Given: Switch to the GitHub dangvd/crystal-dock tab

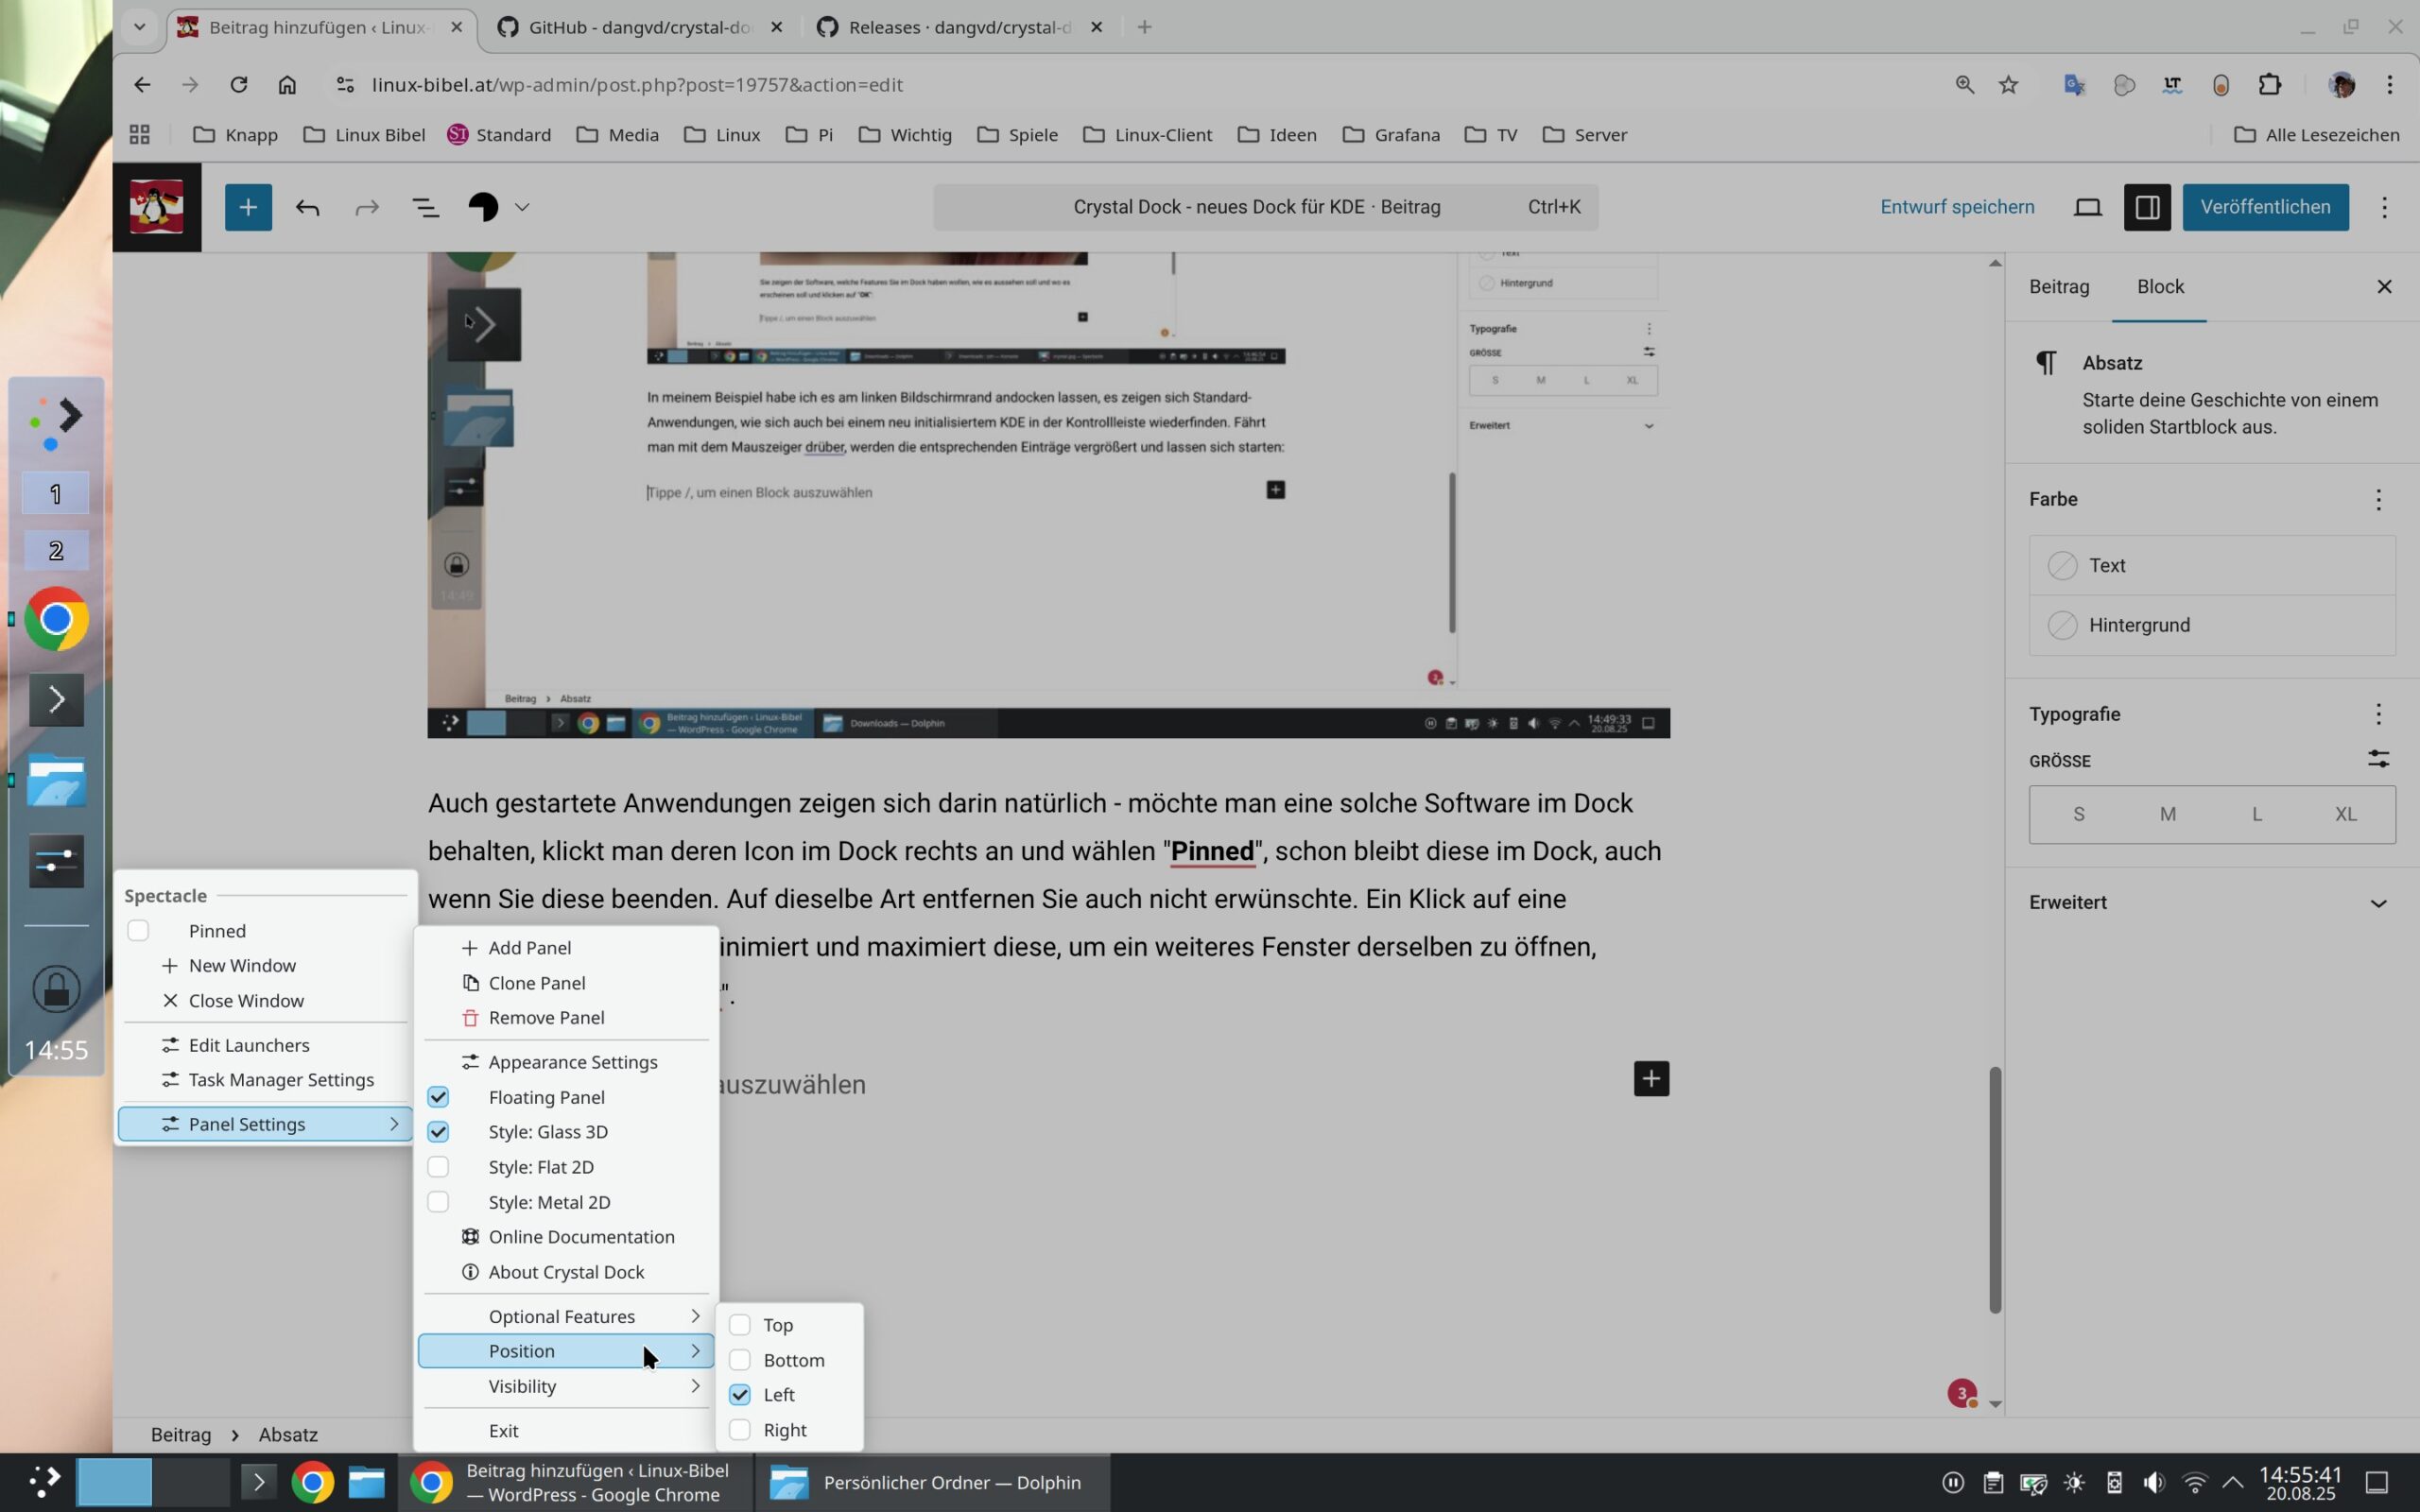Looking at the screenshot, I should pos(640,27).
